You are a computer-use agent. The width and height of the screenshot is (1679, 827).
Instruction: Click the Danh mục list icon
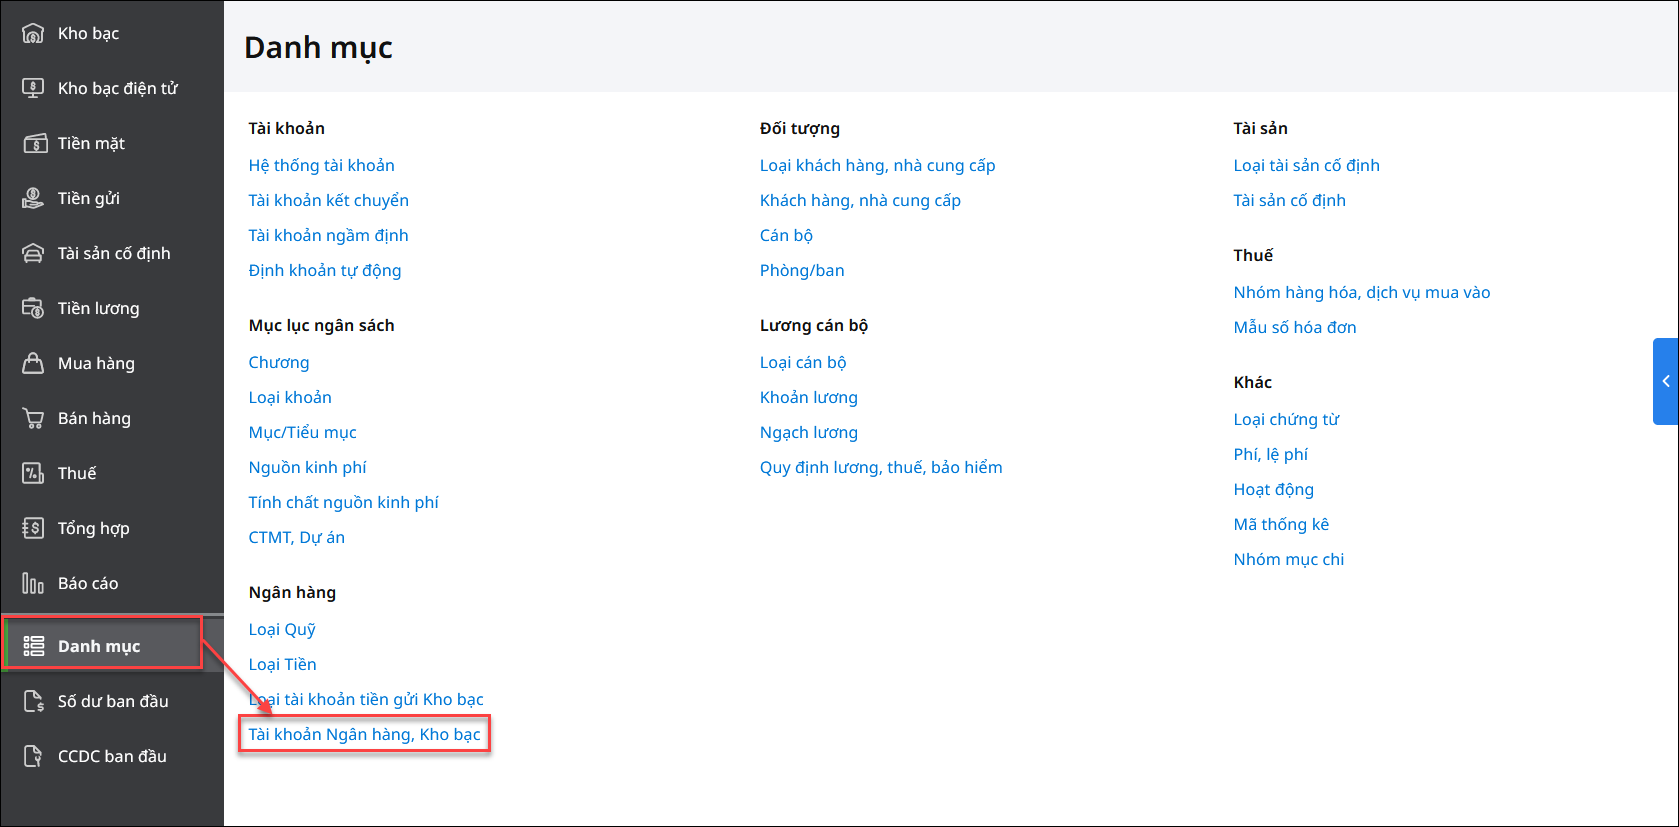click(33, 646)
